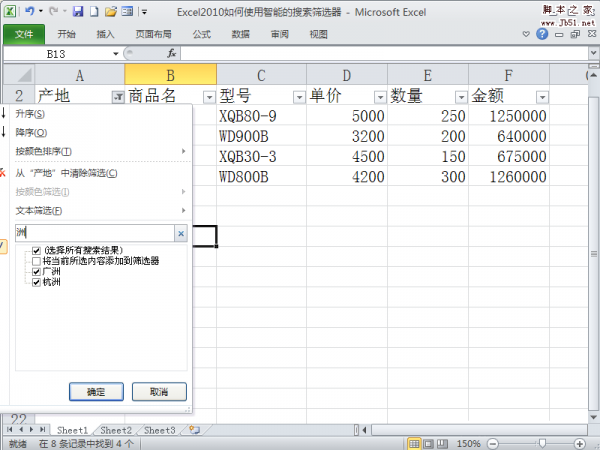Click the Select All corner triangle
This screenshot has height=450, width=600.
[x=19, y=74]
